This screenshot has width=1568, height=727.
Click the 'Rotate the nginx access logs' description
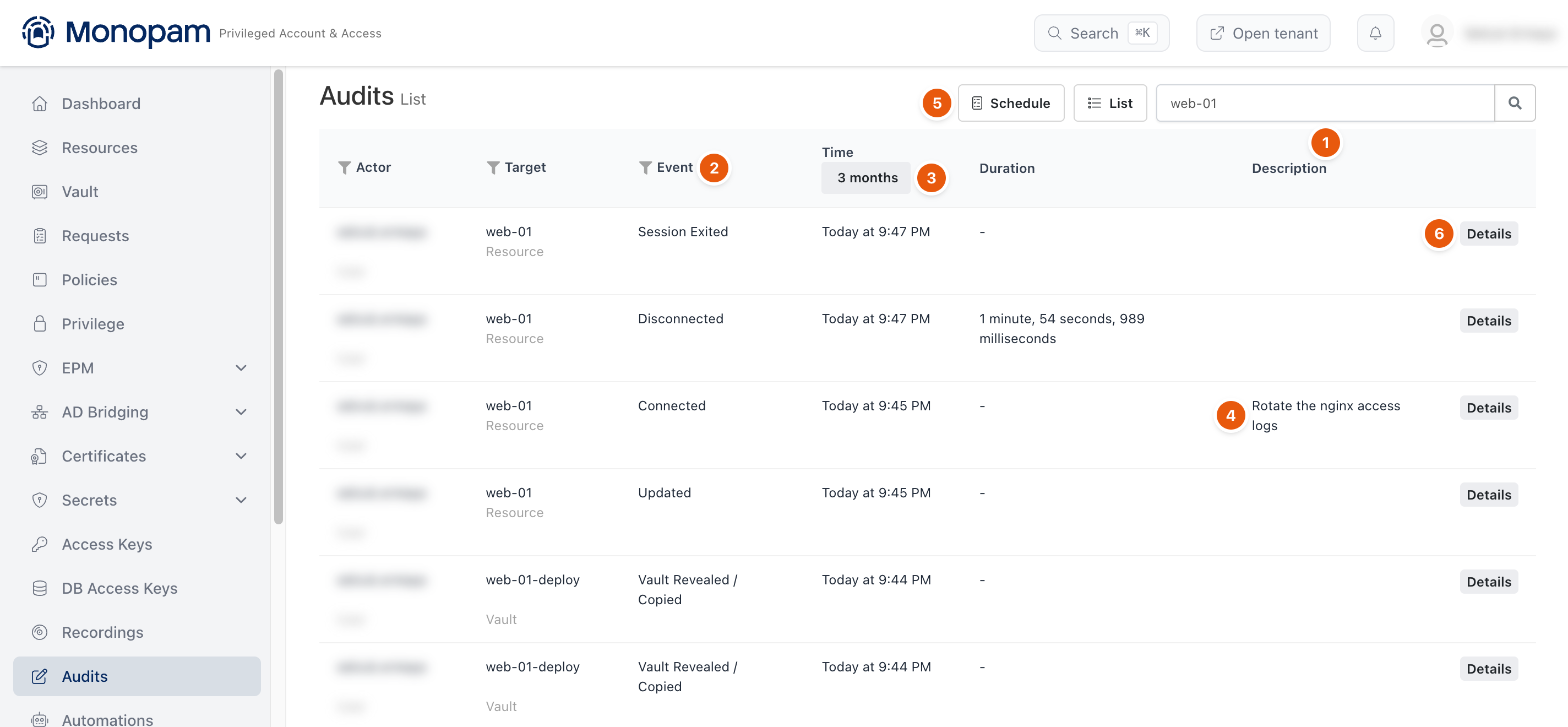1326,416
